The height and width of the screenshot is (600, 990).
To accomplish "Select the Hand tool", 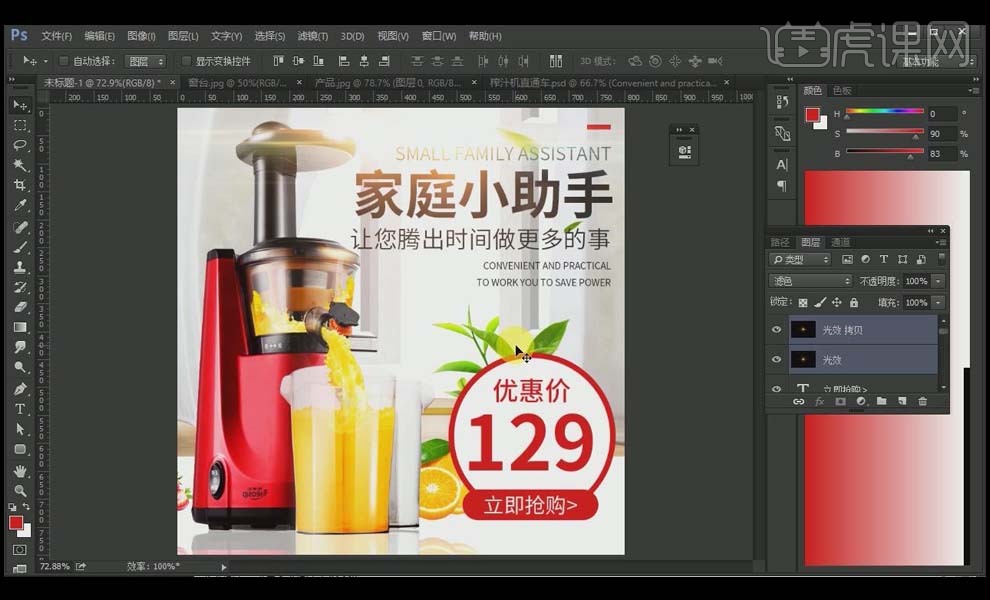I will [x=20, y=471].
